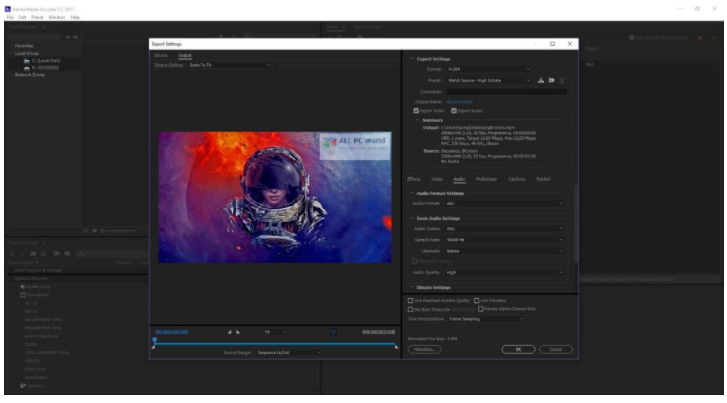727x403 pixels.
Task: Open the Source Scaling dropdown
Action: (230, 65)
